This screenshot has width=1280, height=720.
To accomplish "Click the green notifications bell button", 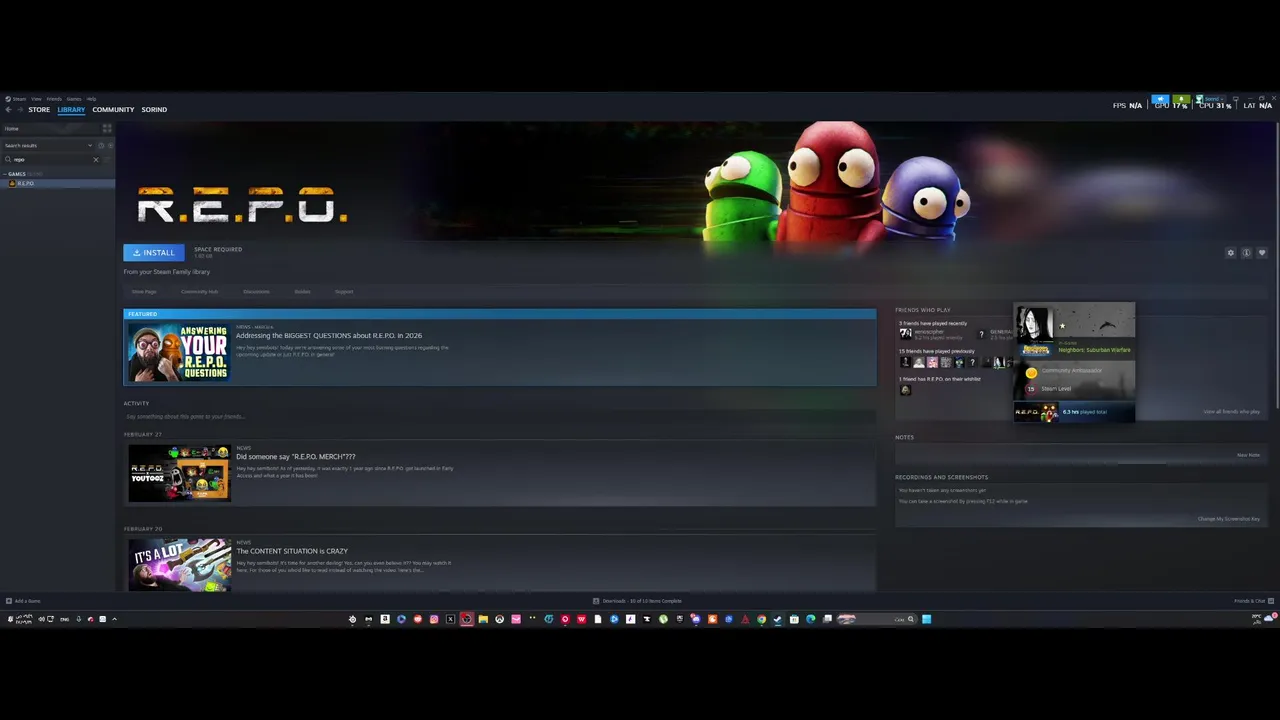I will pyautogui.click(x=1181, y=99).
